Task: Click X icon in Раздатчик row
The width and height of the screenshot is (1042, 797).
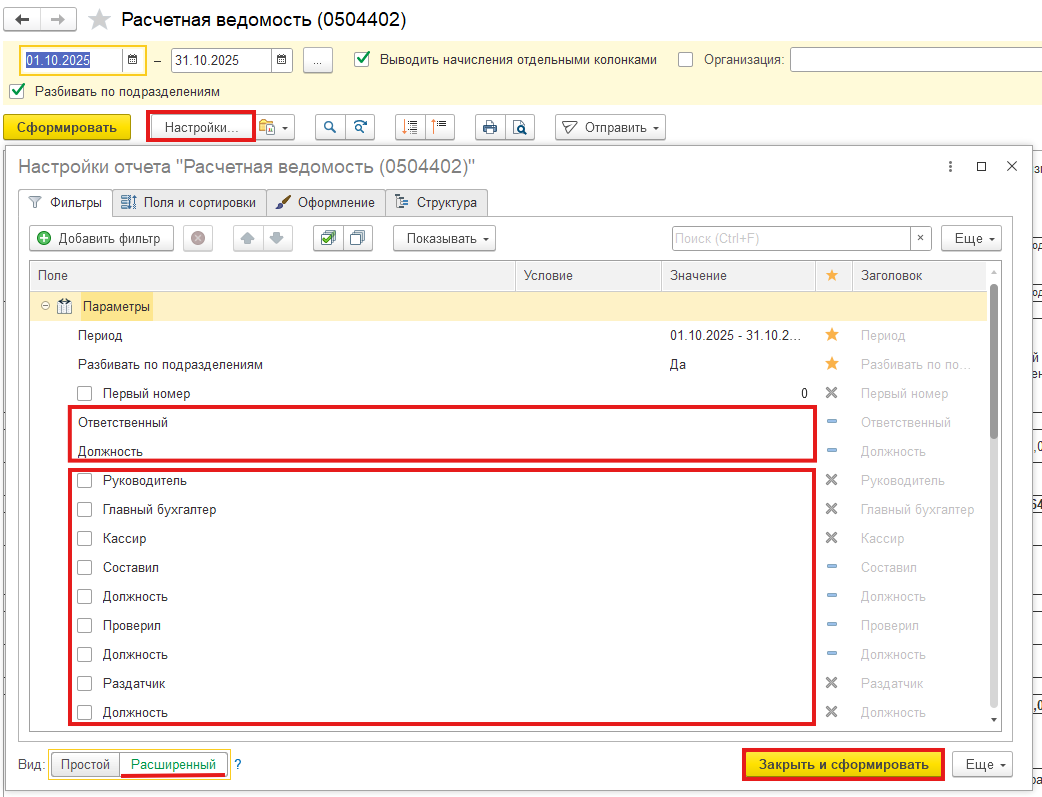Action: [x=831, y=683]
